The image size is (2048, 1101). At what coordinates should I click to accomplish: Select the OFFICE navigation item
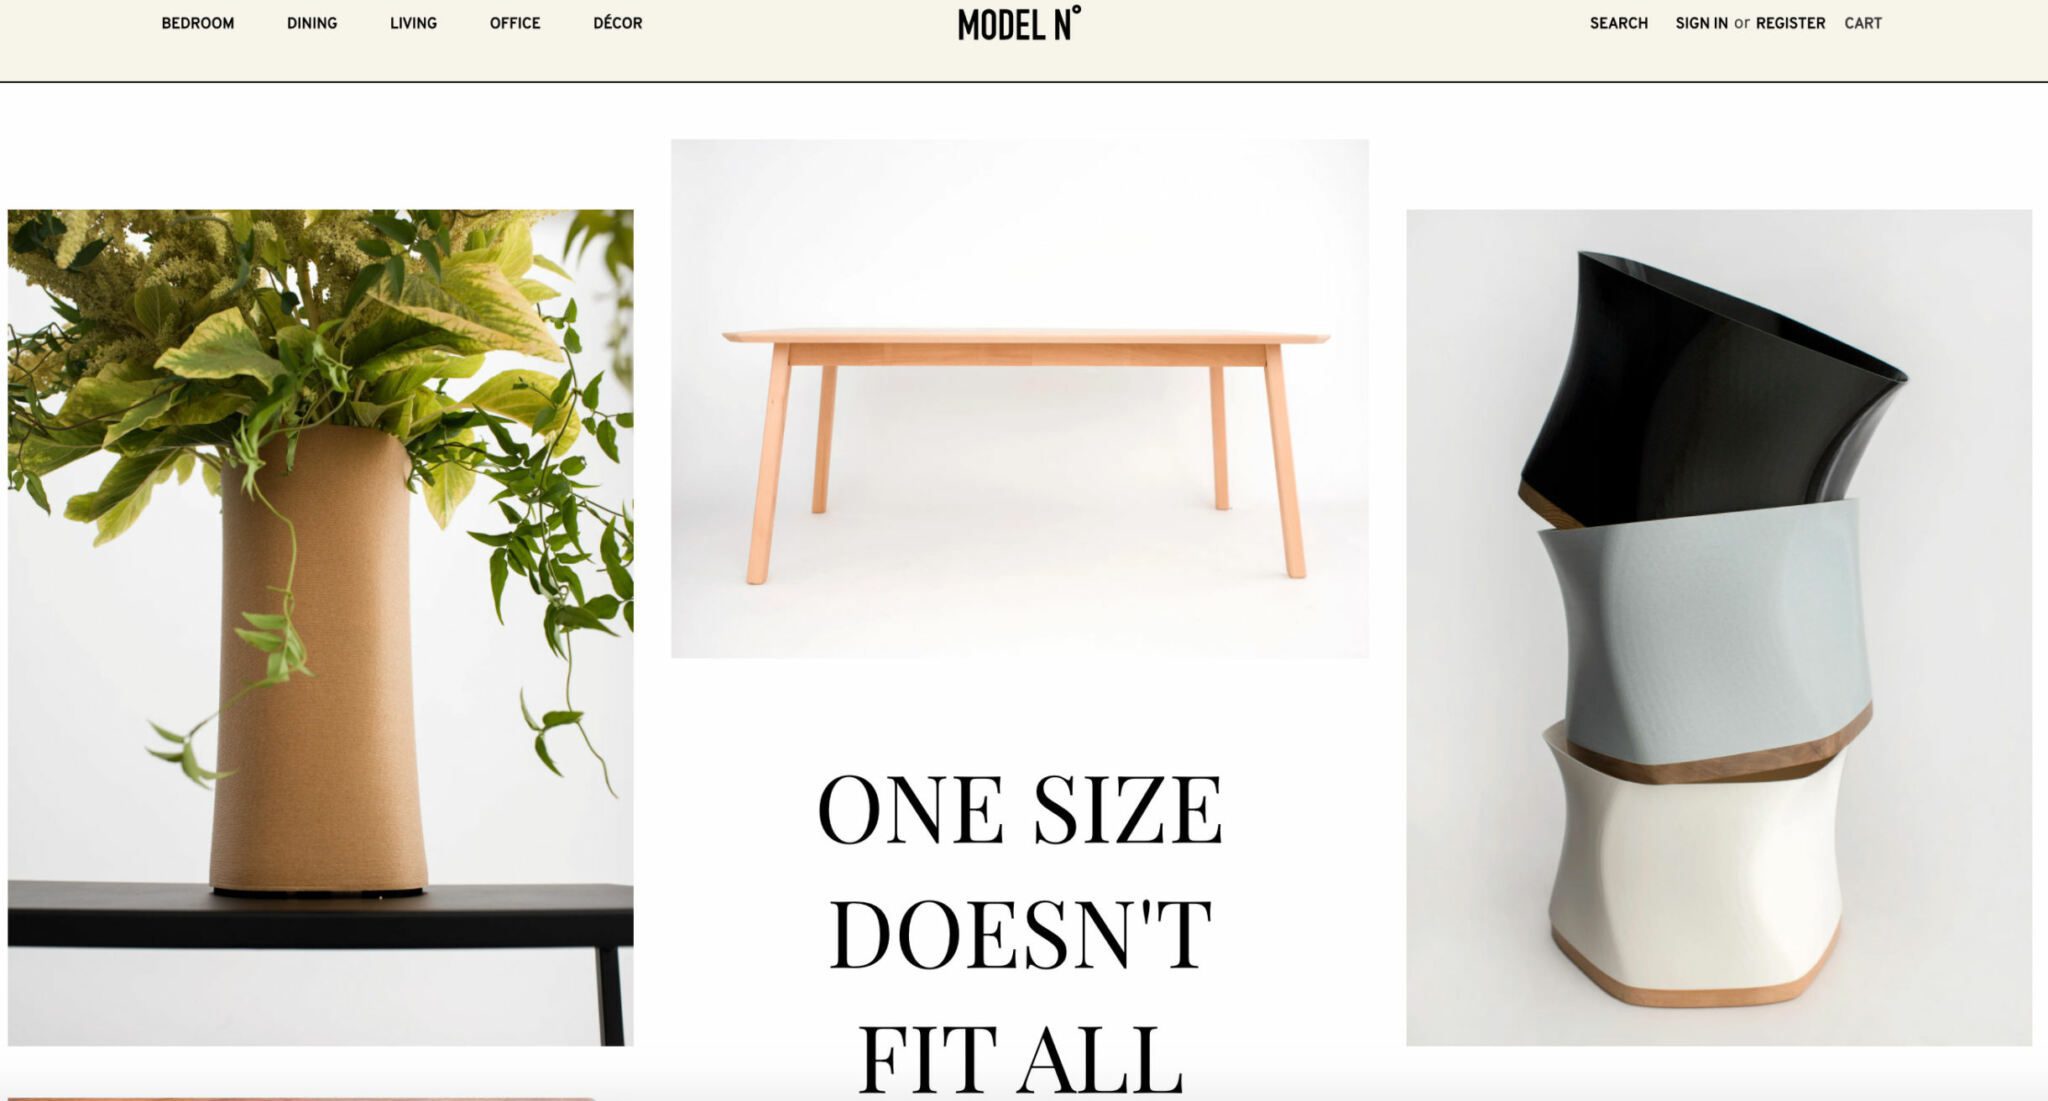(x=515, y=23)
